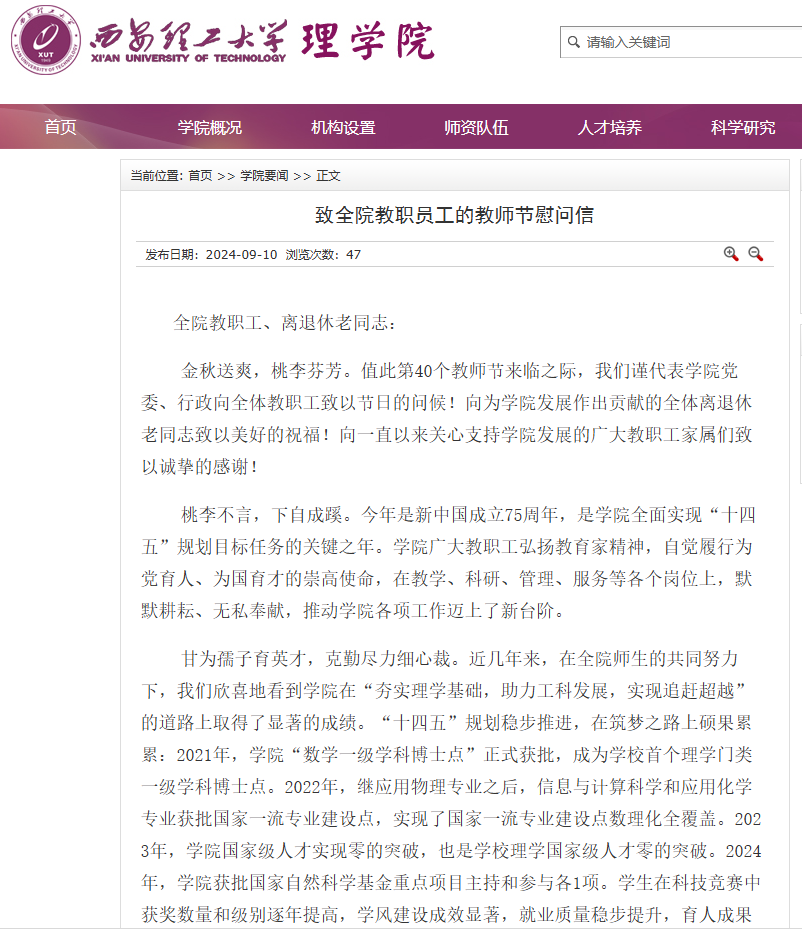The image size is (802, 929).
Task: Click the 浏览次数 view count text
Action: pos(323,255)
